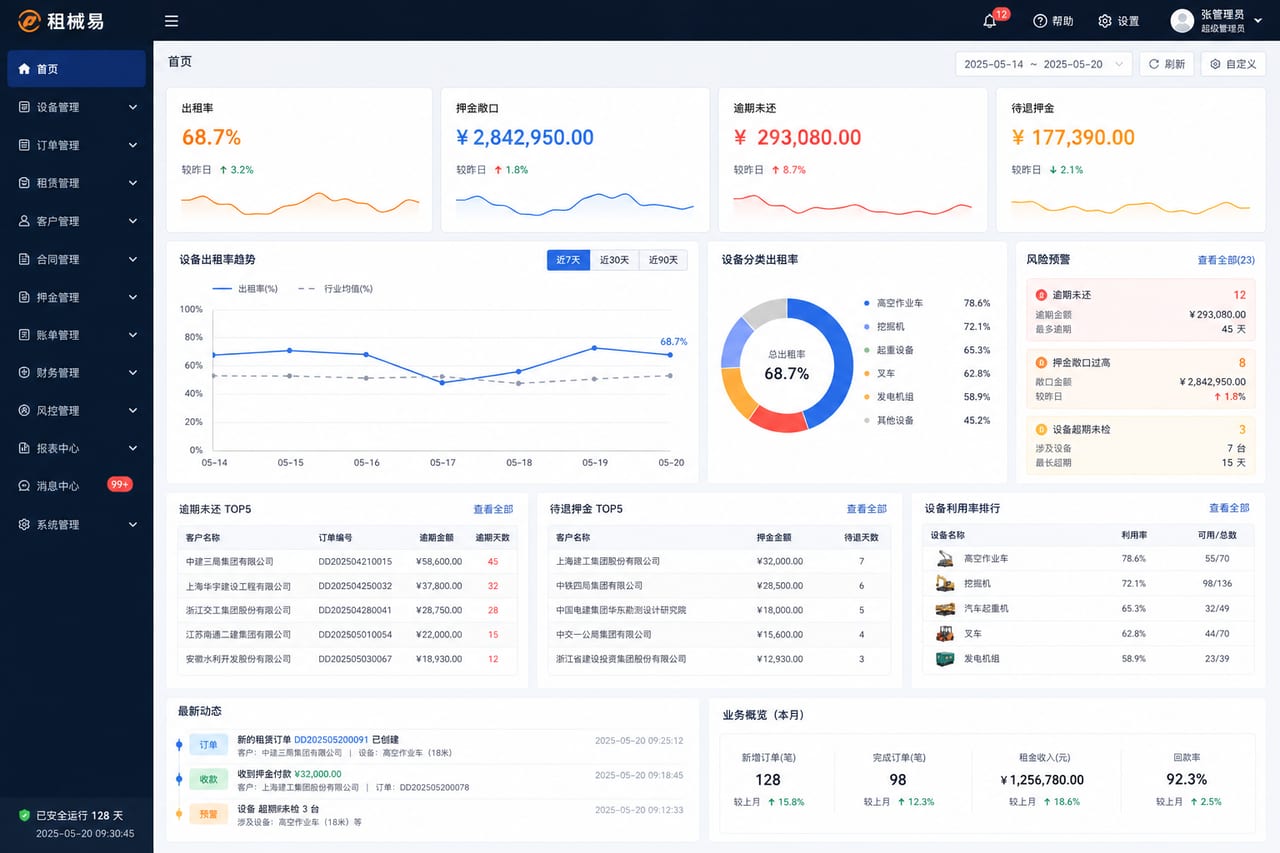Open the settings gear in top bar
The height and width of the screenshot is (853, 1280).
[x=1105, y=21]
